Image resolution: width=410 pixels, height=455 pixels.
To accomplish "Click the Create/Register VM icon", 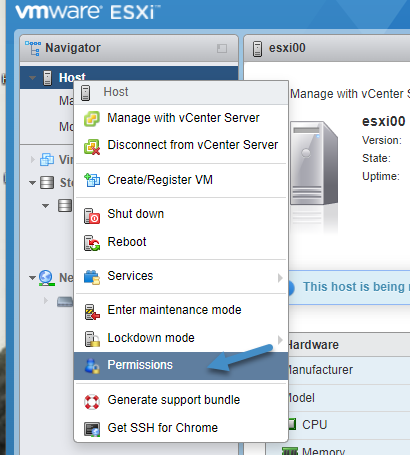I will (x=92, y=180).
